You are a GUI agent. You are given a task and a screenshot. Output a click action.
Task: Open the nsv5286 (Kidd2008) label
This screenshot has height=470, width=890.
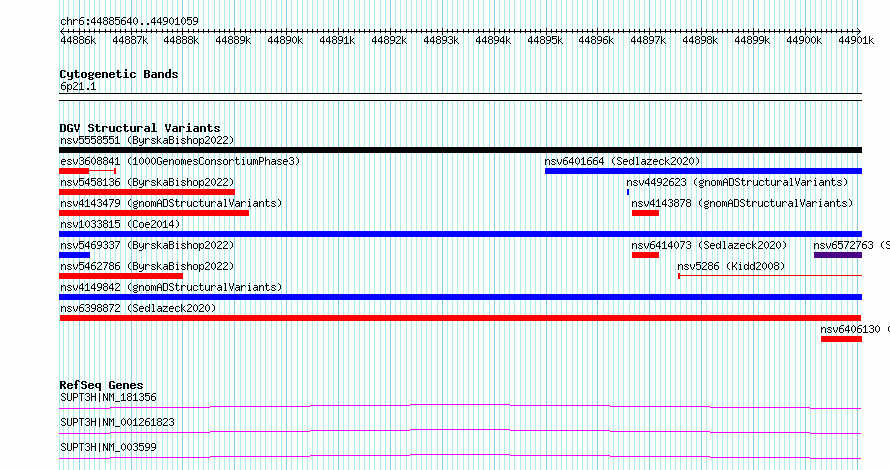pyautogui.click(x=731, y=266)
